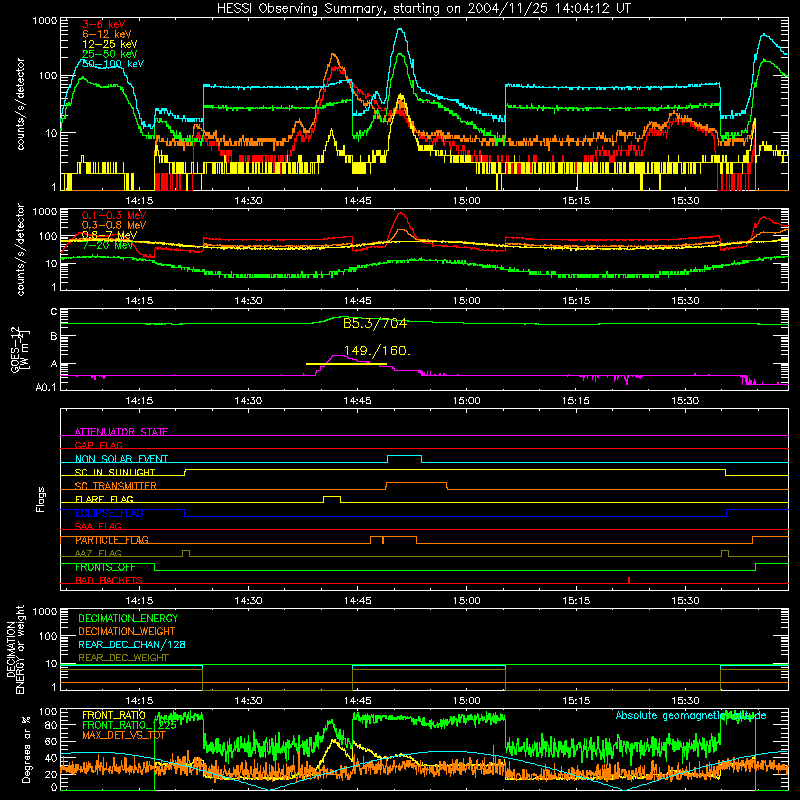This screenshot has width=800, height=800.
Task: Click the Absolute geomagnetic latitude label
Action: coord(691,715)
